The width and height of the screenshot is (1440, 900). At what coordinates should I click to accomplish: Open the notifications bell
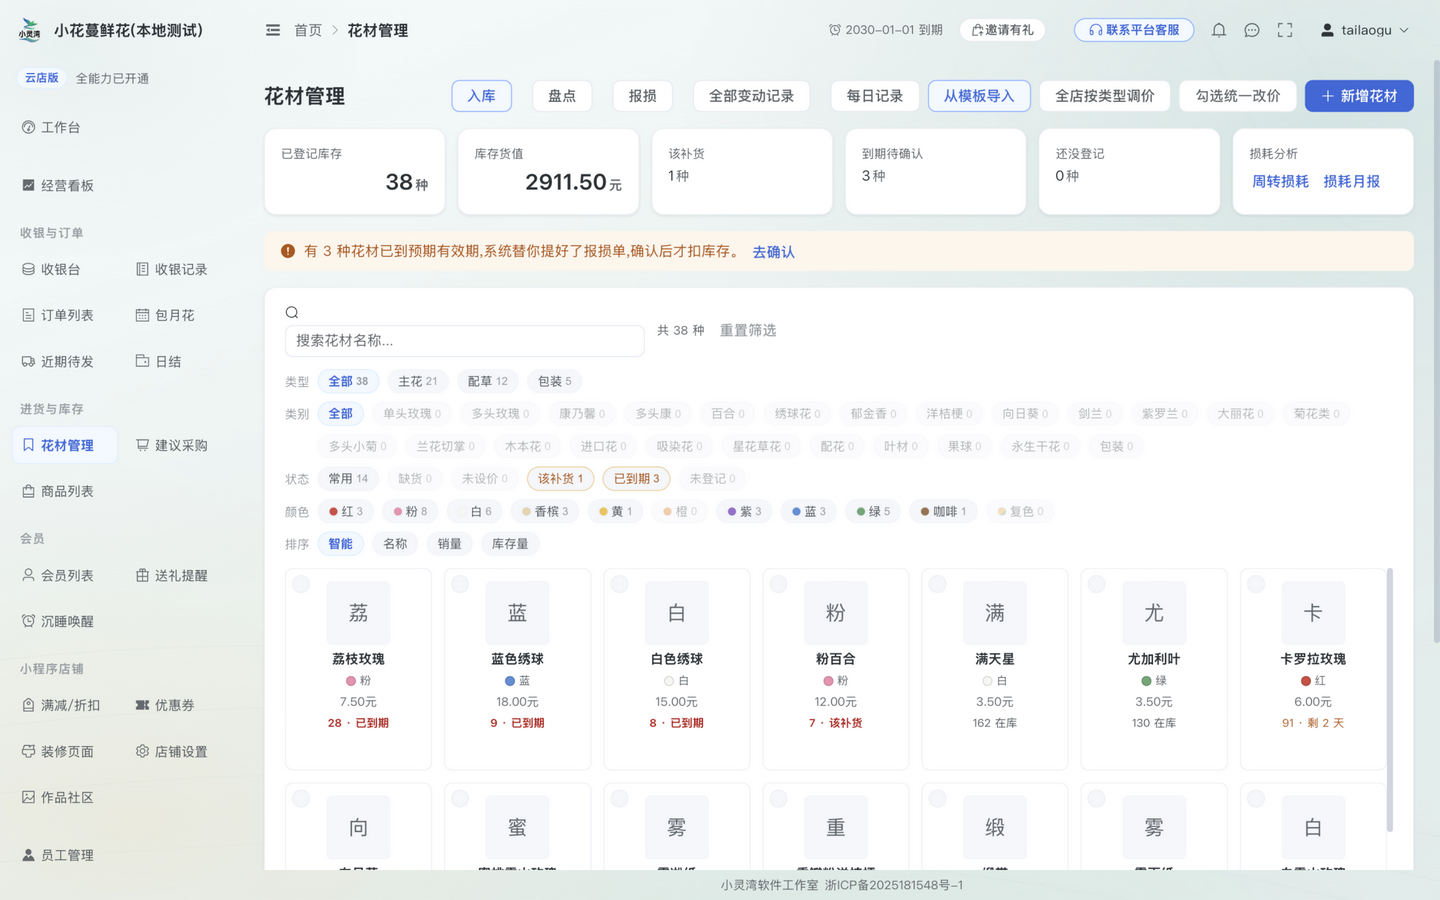click(1219, 30)
